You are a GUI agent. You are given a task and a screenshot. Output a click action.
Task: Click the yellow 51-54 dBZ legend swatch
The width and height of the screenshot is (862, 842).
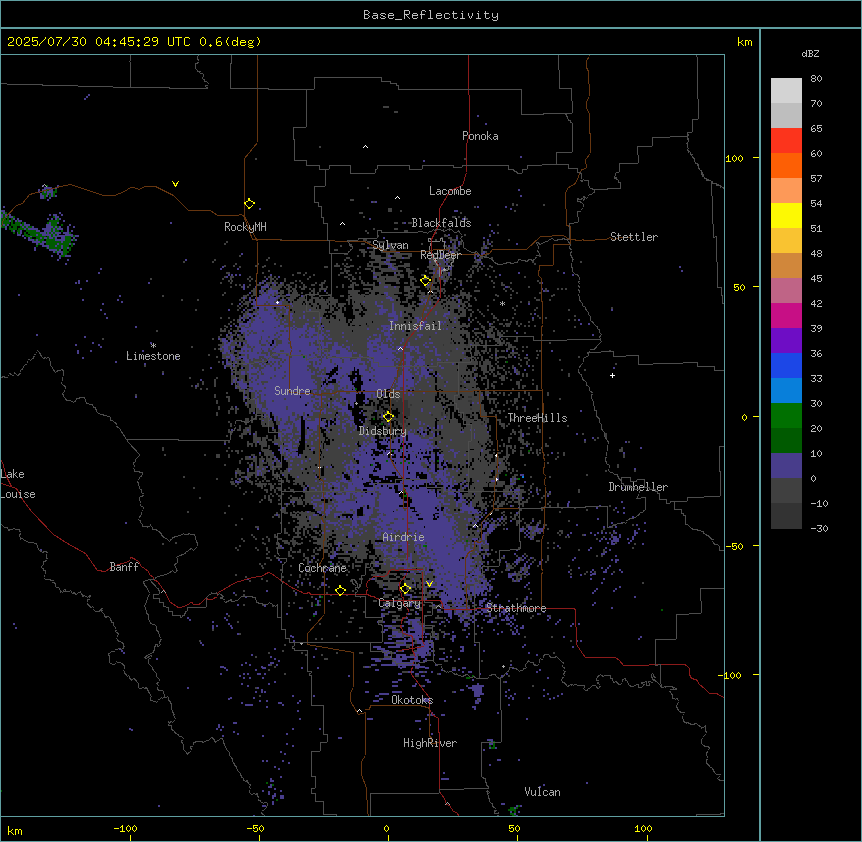(x=786, y=215)
